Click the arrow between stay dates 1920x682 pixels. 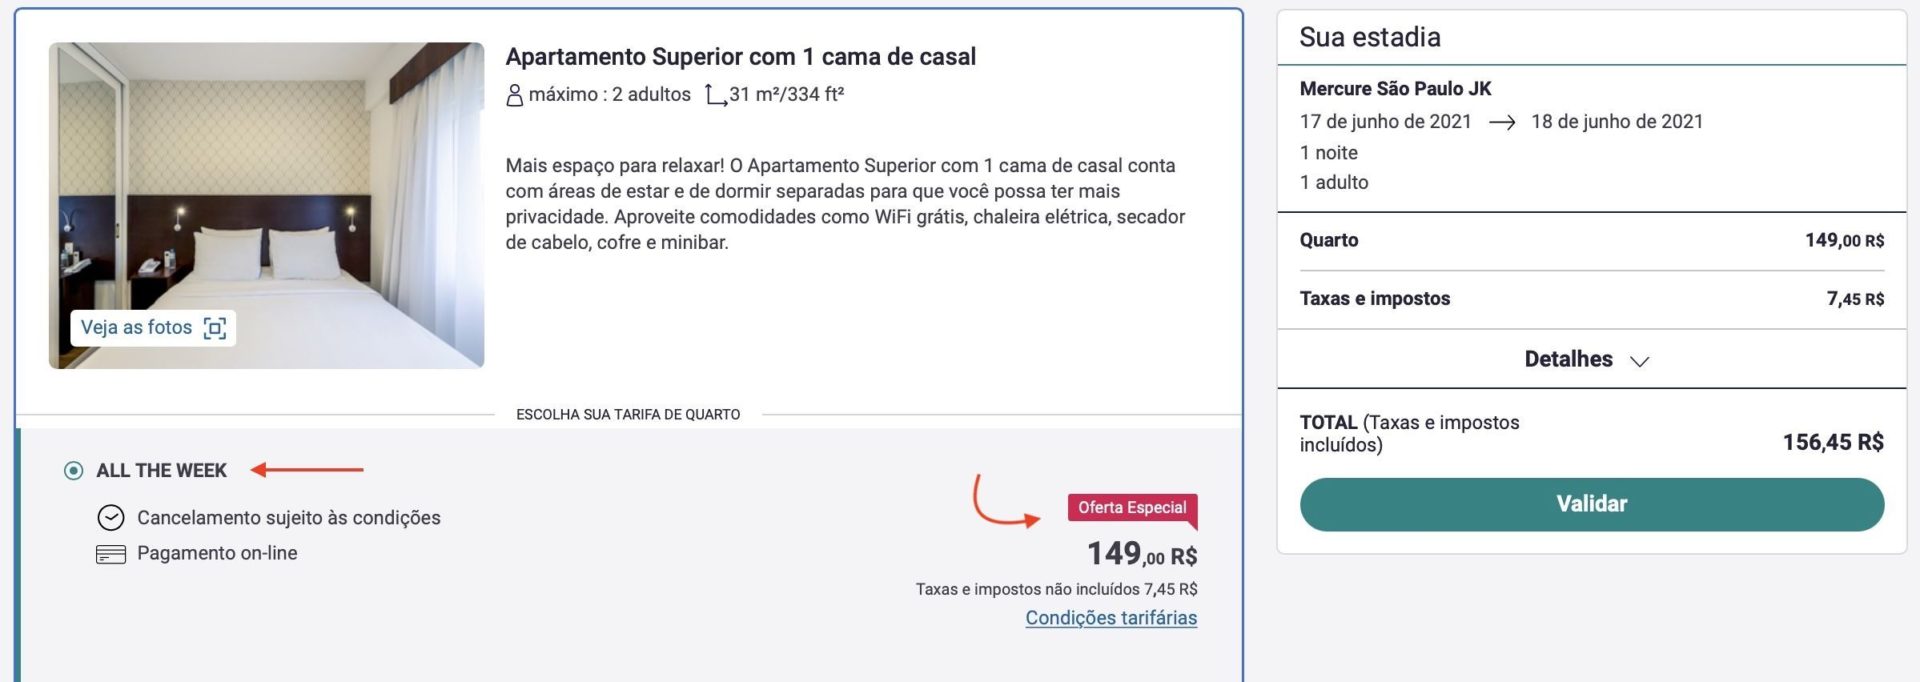pos(1502,122)
